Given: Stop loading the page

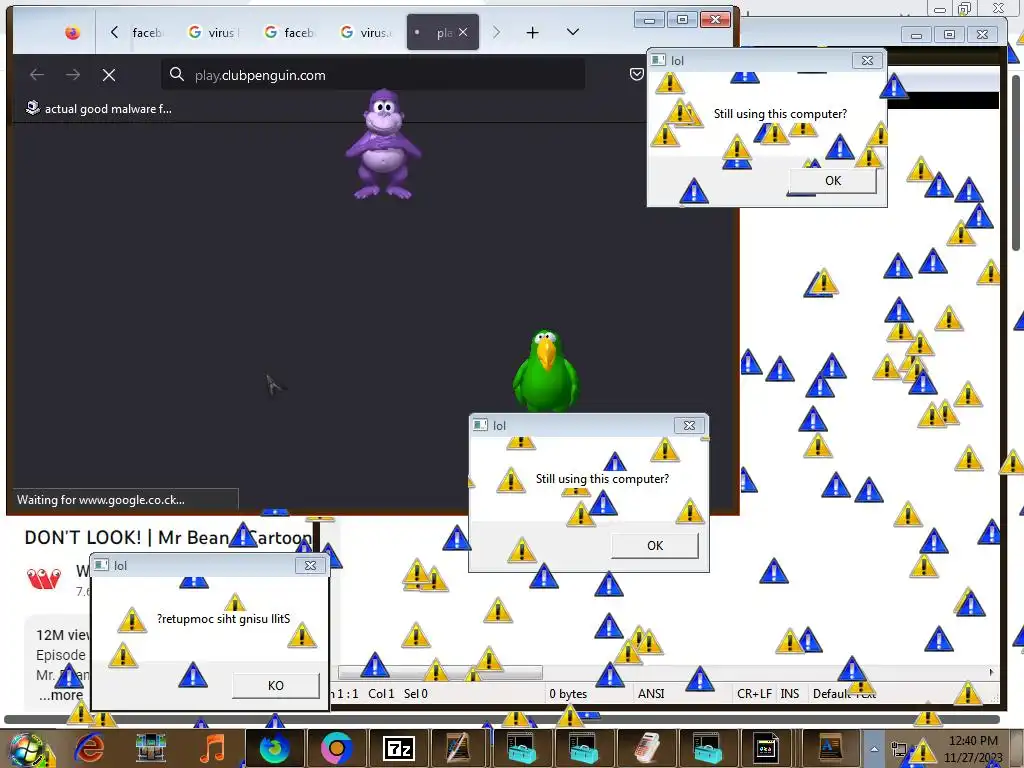Looking at the screenshot, I should (x=109, y=75).
